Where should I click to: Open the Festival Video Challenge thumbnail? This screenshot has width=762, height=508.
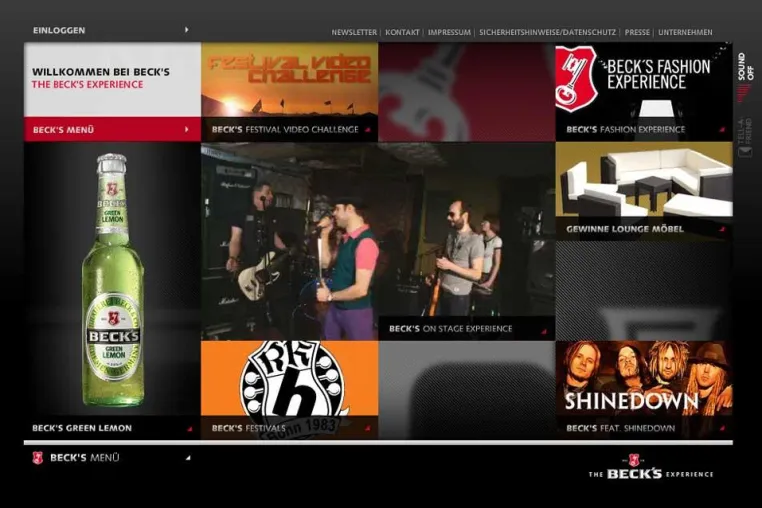[290, 80]
